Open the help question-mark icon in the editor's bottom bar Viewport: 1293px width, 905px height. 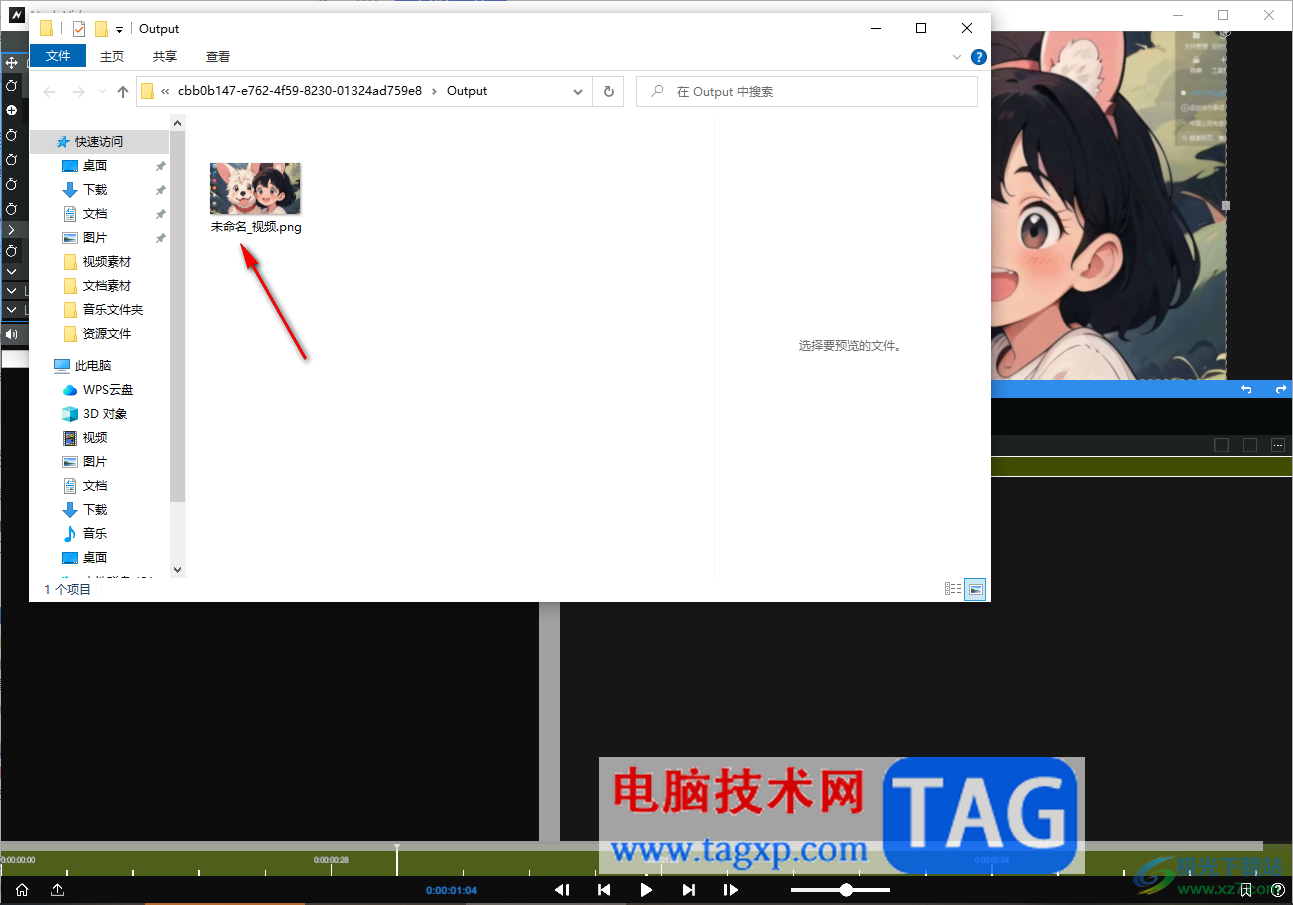click(x=1278, y=890)
